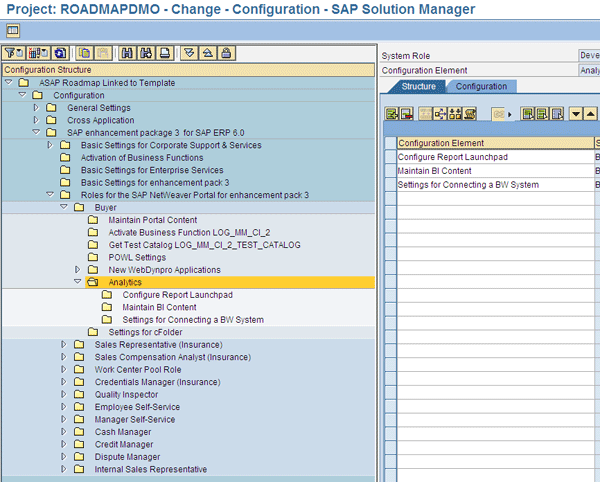600x482 pixels.
Task: Click the icon with two down arrows over boxes
Action: click(x=455, y=114)
